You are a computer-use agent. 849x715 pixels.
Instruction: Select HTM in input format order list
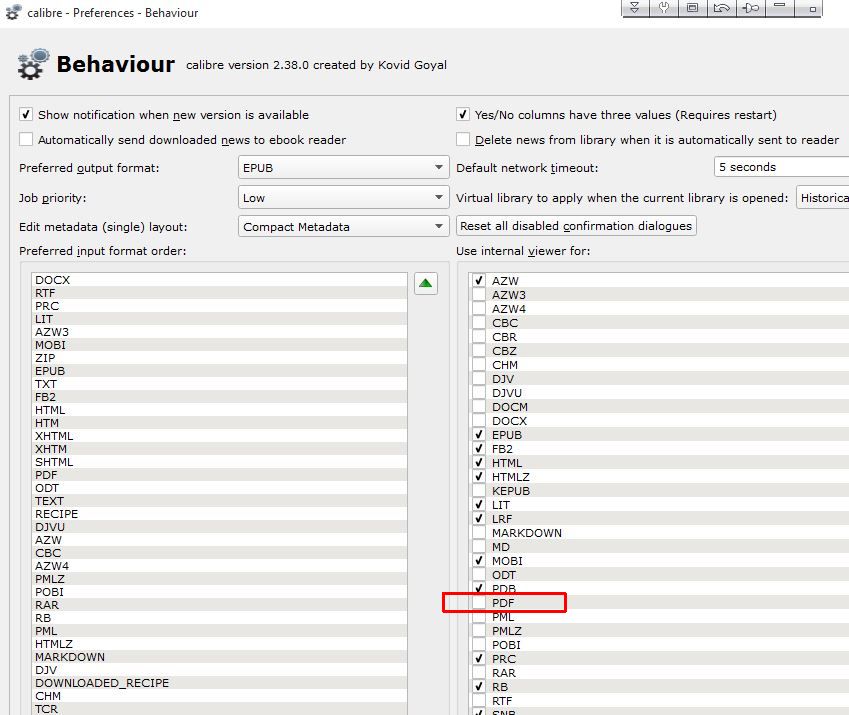(219, 423)
